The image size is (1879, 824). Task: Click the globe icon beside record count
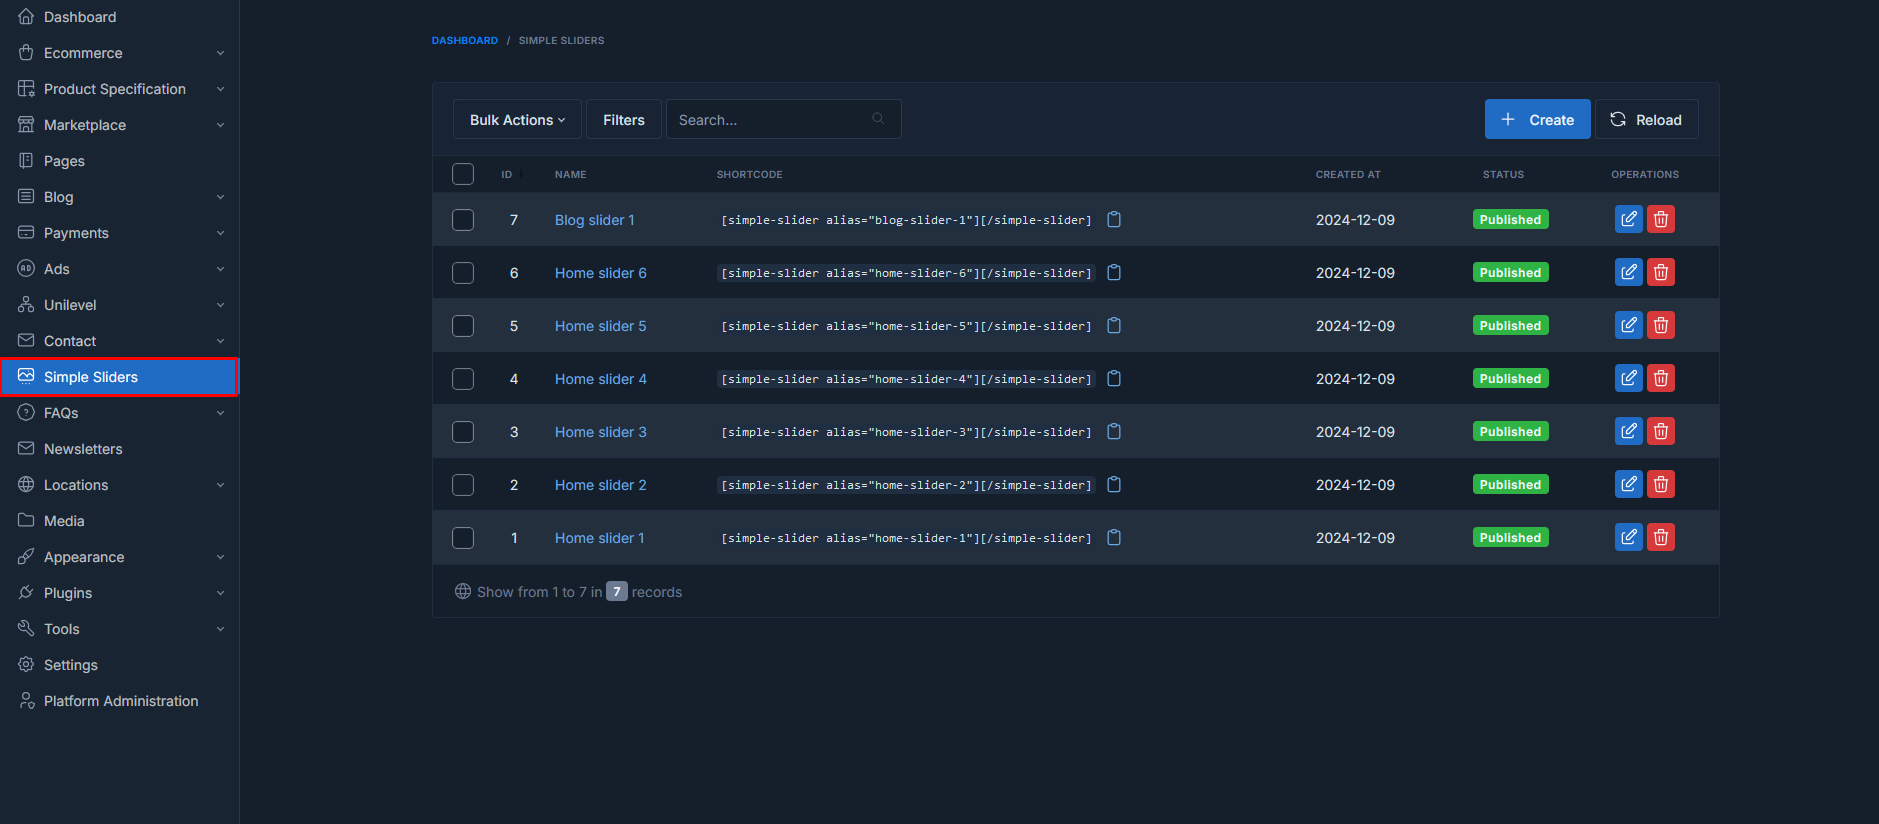click(x=463, y=591)
